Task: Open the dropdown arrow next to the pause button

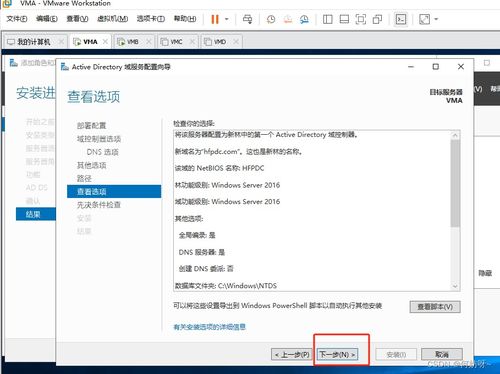Action: pos(227,19)
